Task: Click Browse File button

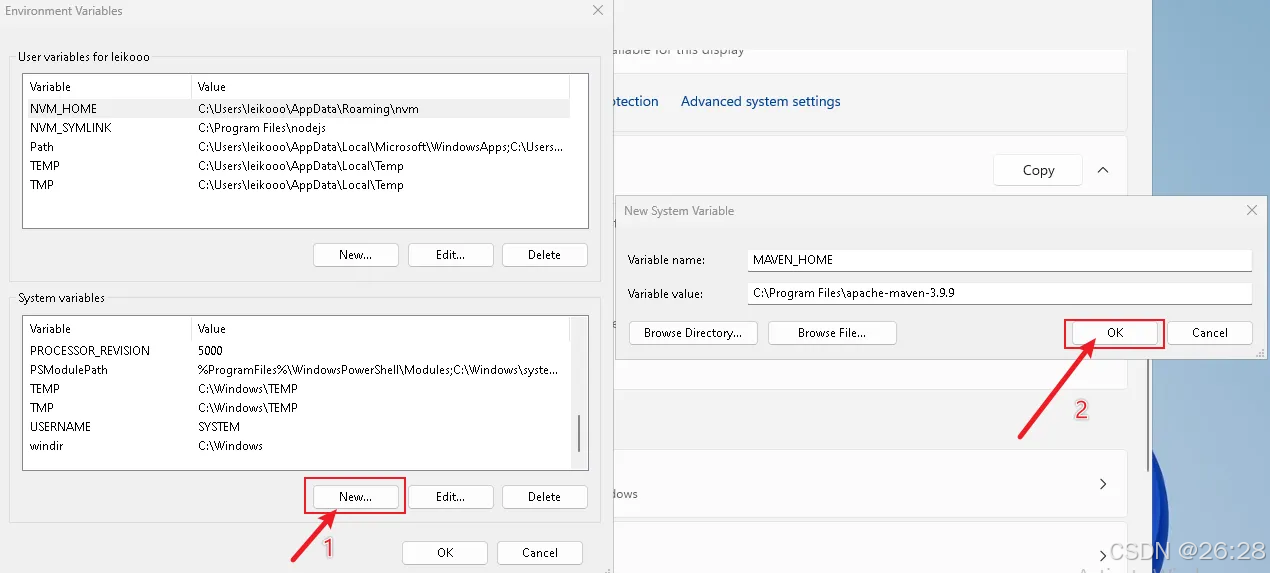Action: click(x=832, y=333)
